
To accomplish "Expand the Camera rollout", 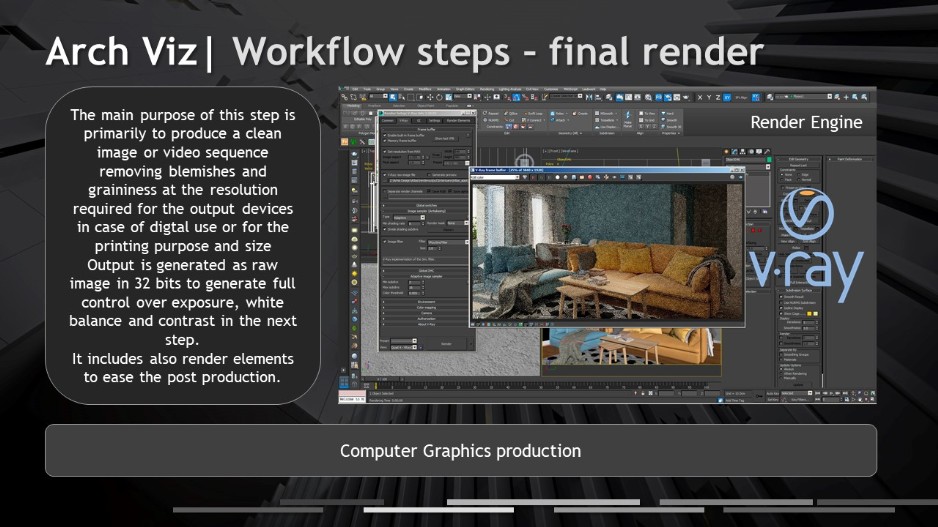I will click(427, 313).
